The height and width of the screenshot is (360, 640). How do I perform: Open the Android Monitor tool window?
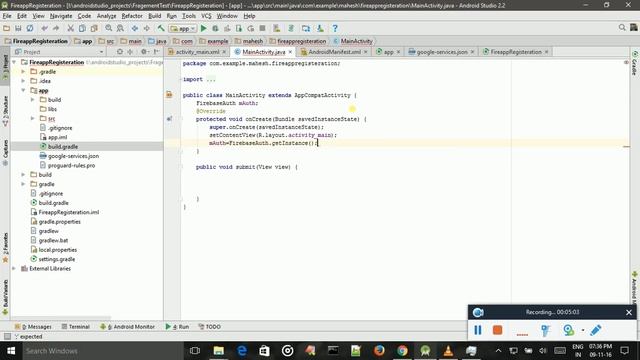[x=127, y=327]
